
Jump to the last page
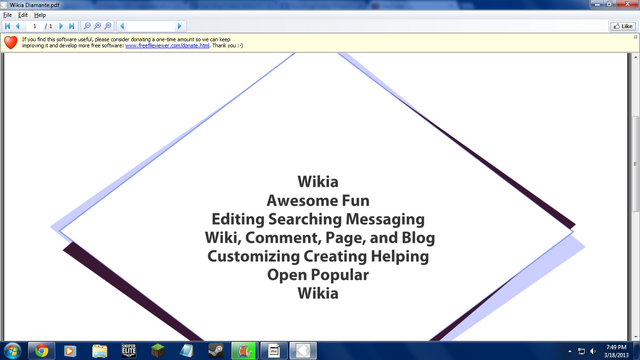71,26
